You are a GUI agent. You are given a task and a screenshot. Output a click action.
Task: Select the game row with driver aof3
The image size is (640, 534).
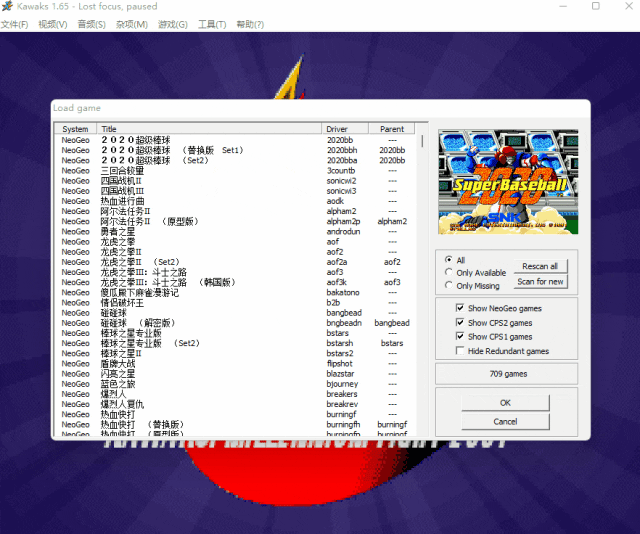tap(235, 272)
